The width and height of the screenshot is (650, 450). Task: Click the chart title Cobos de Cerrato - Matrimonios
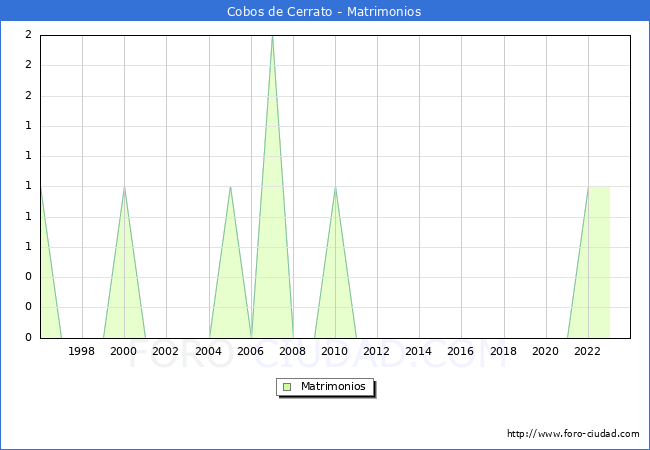(325, 11)
